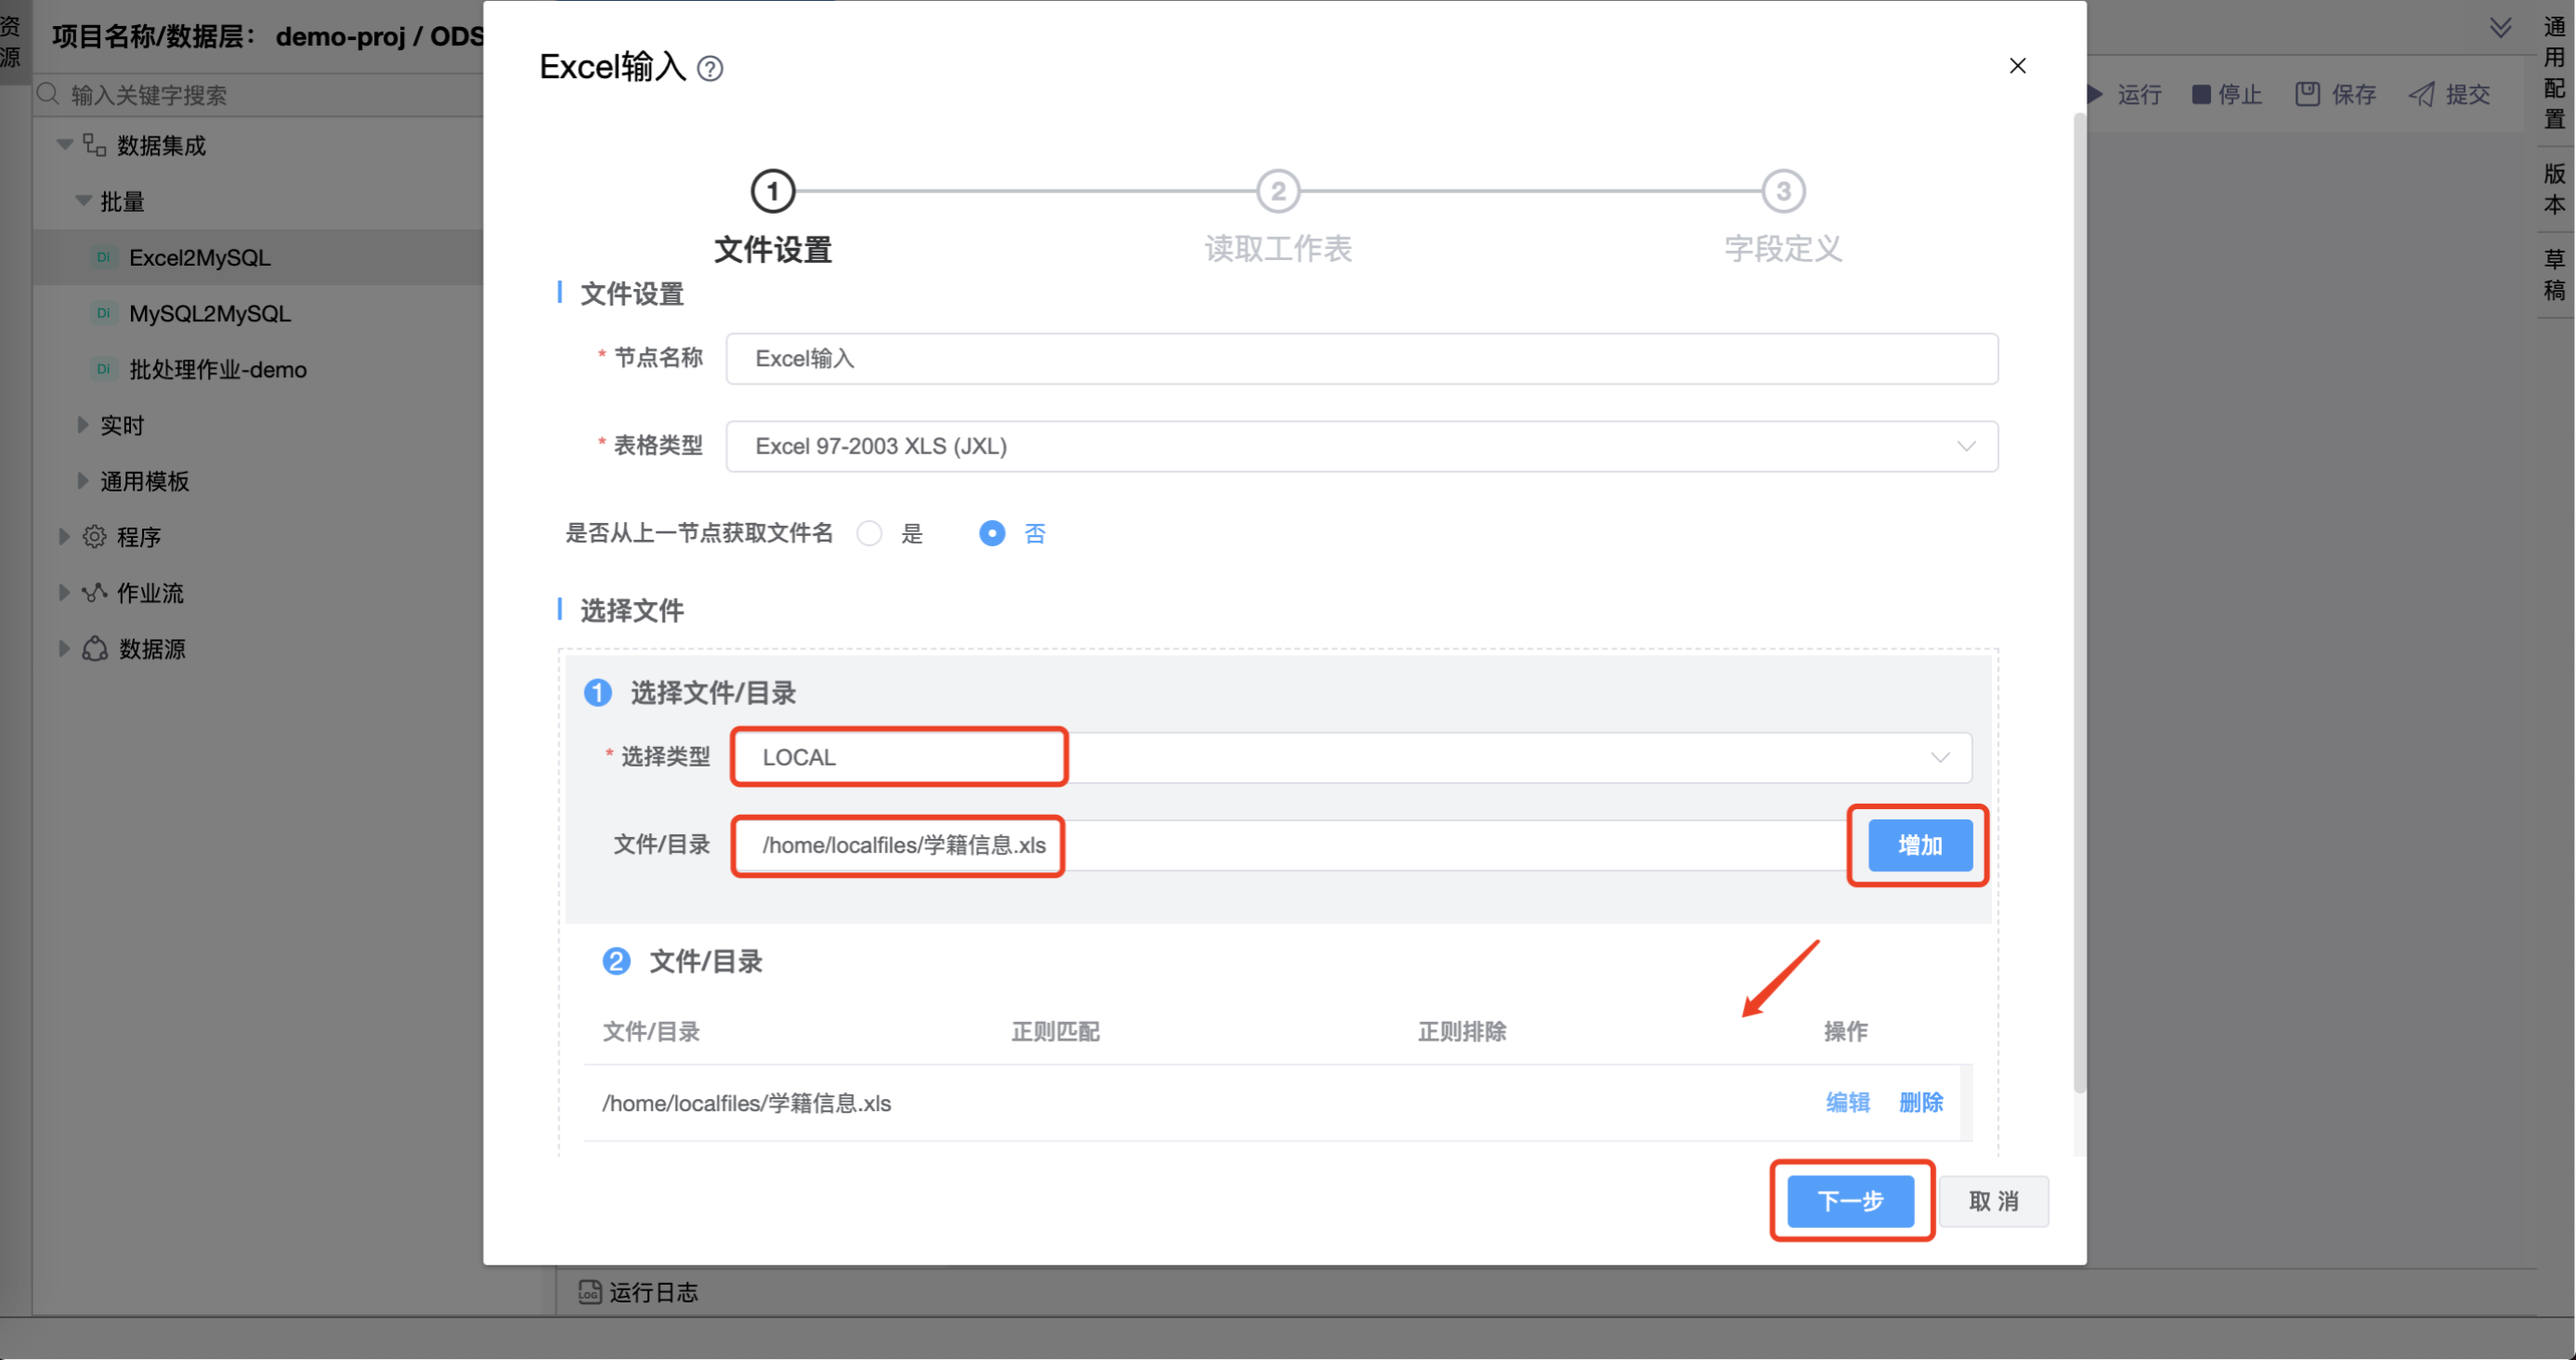
Task: Click the 数据源 datasource icon
Action: (95, 649)
